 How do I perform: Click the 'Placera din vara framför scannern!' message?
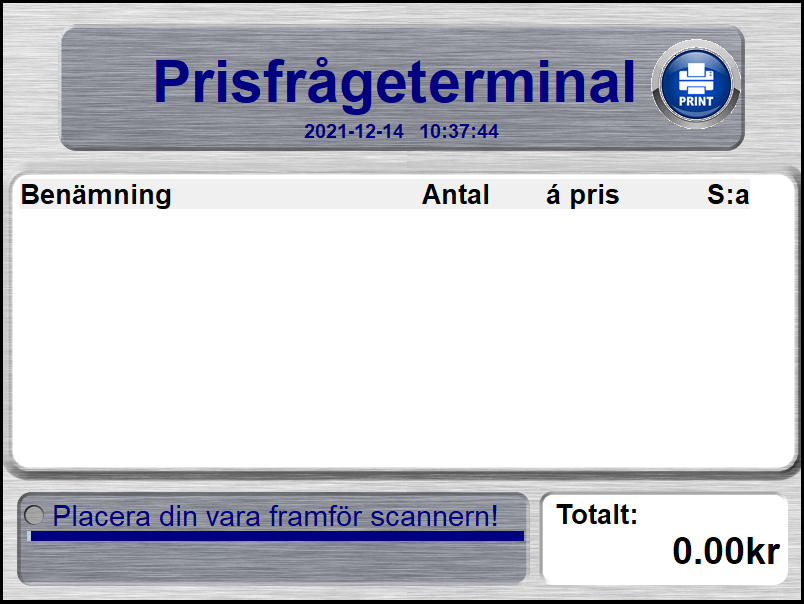(x=275, y=516)
